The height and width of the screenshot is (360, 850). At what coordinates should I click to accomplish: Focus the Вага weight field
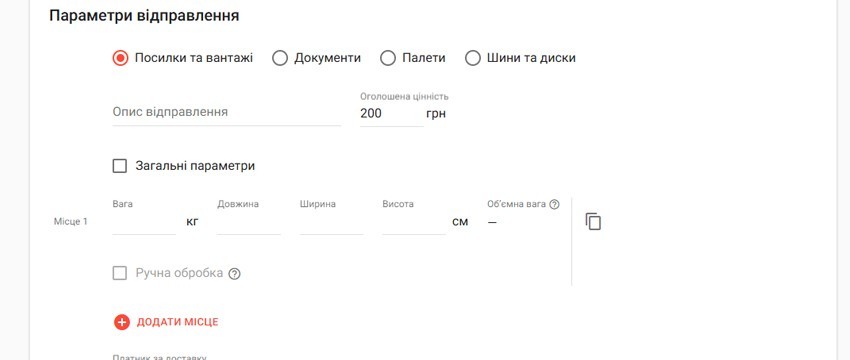(144, 222)
